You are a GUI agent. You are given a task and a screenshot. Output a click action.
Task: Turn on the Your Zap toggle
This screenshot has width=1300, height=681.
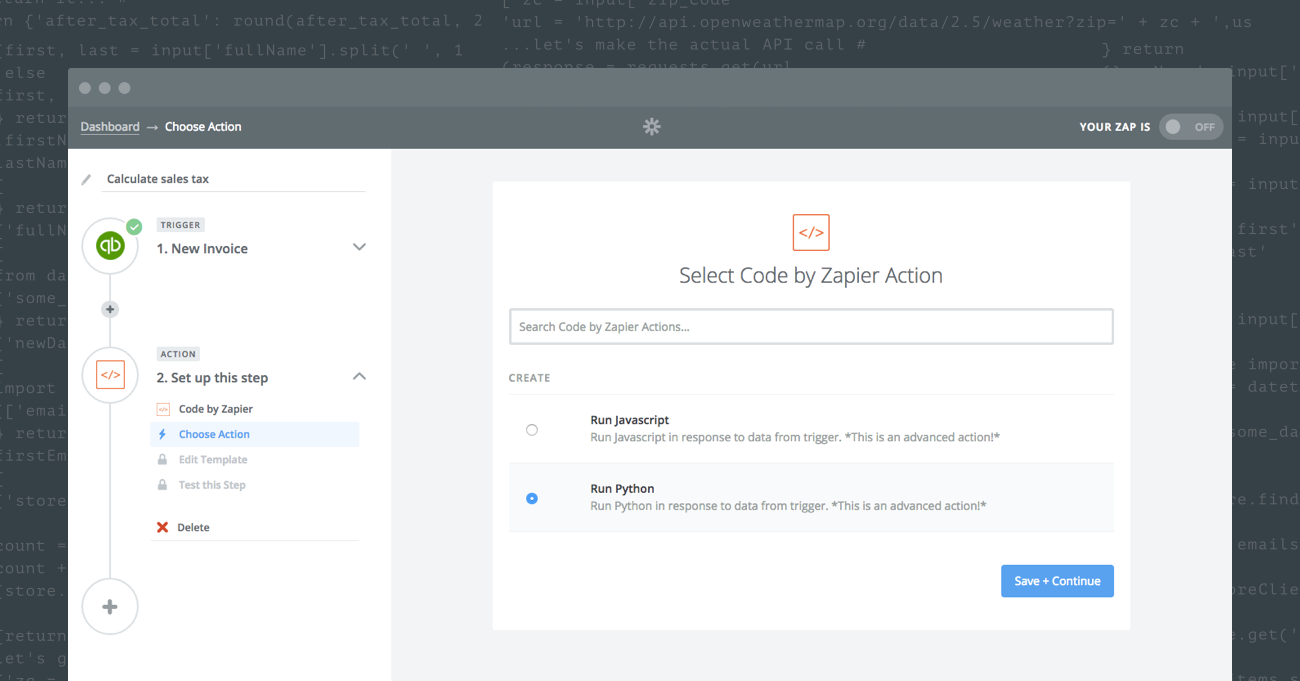pos(1190,127)
